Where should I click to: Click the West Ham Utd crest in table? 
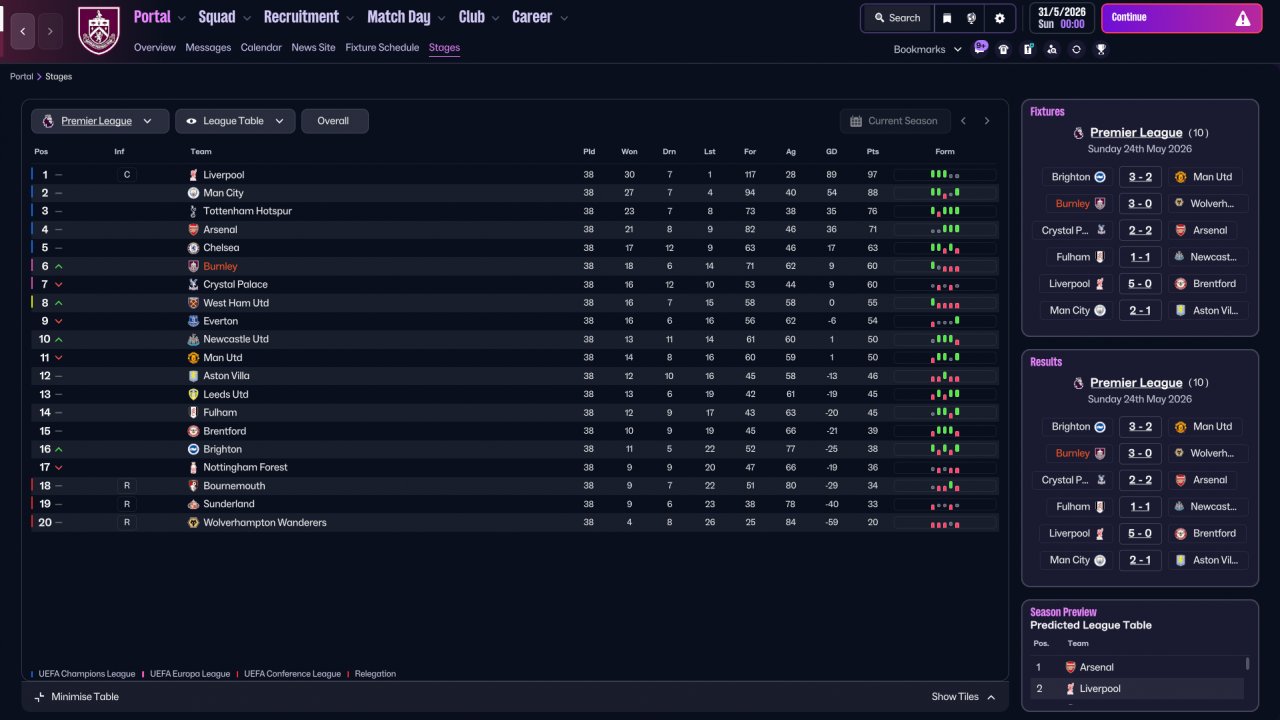coord(193,303)
